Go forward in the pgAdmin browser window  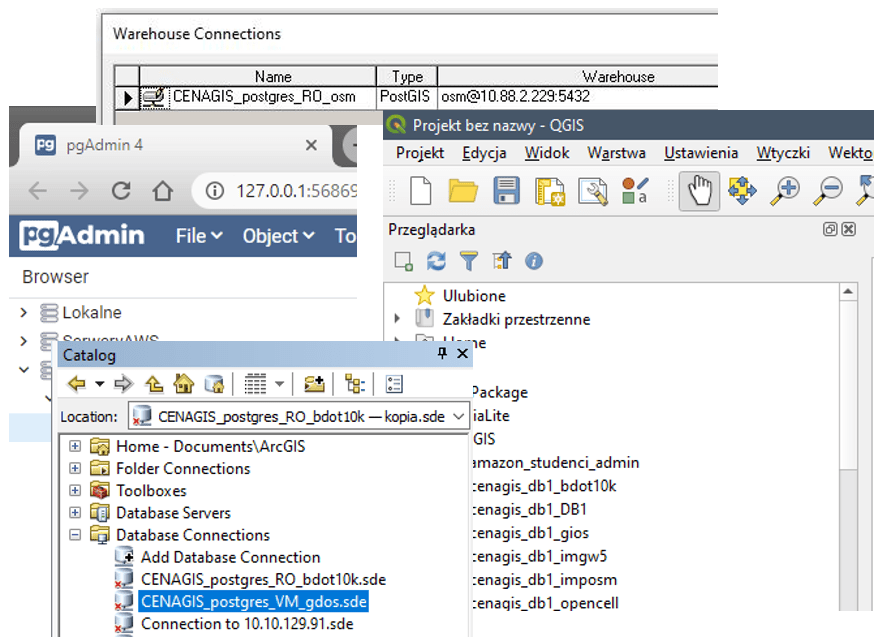coord(79,191)
